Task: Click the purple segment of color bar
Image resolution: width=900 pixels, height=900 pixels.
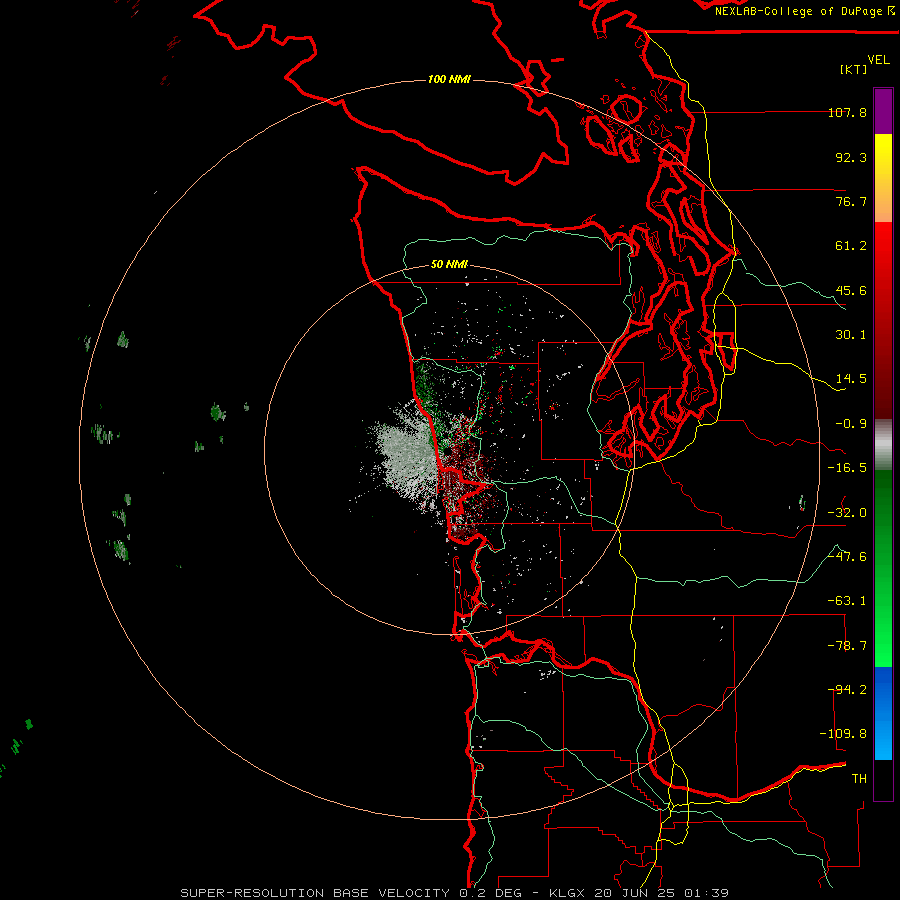Action: click(x=883, y=111)
